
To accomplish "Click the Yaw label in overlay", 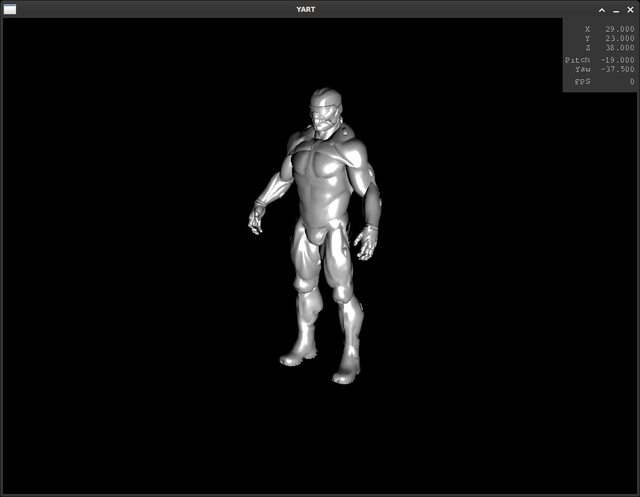I will [582, 69].
